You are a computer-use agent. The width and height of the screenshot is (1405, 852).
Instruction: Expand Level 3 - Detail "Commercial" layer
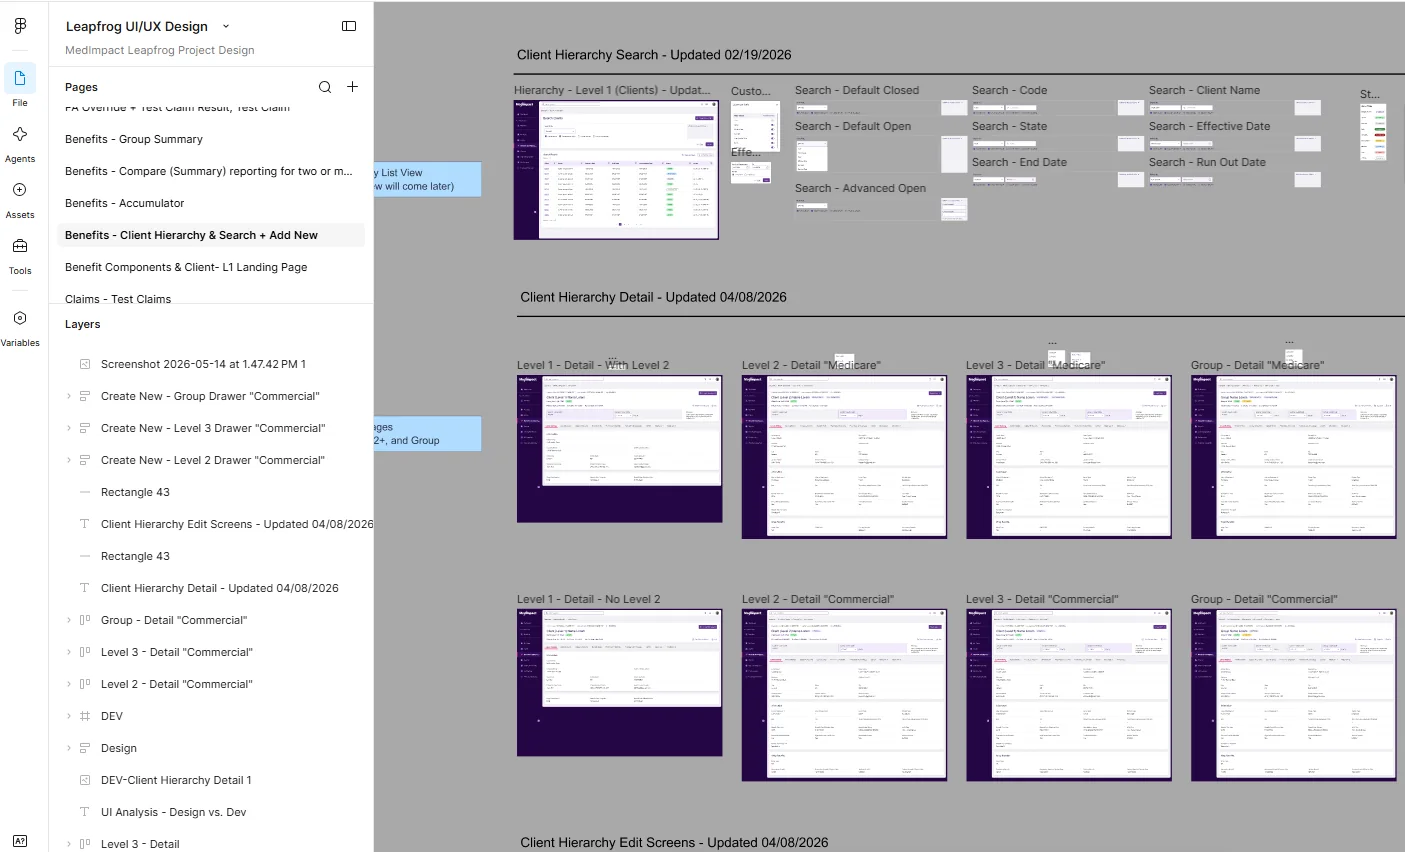coord(69,652)
